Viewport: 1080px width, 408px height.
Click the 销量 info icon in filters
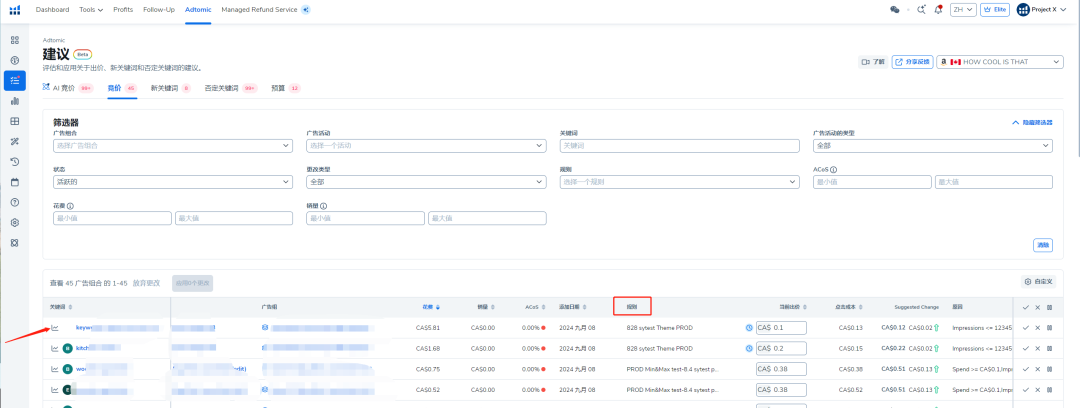(324, 205)
